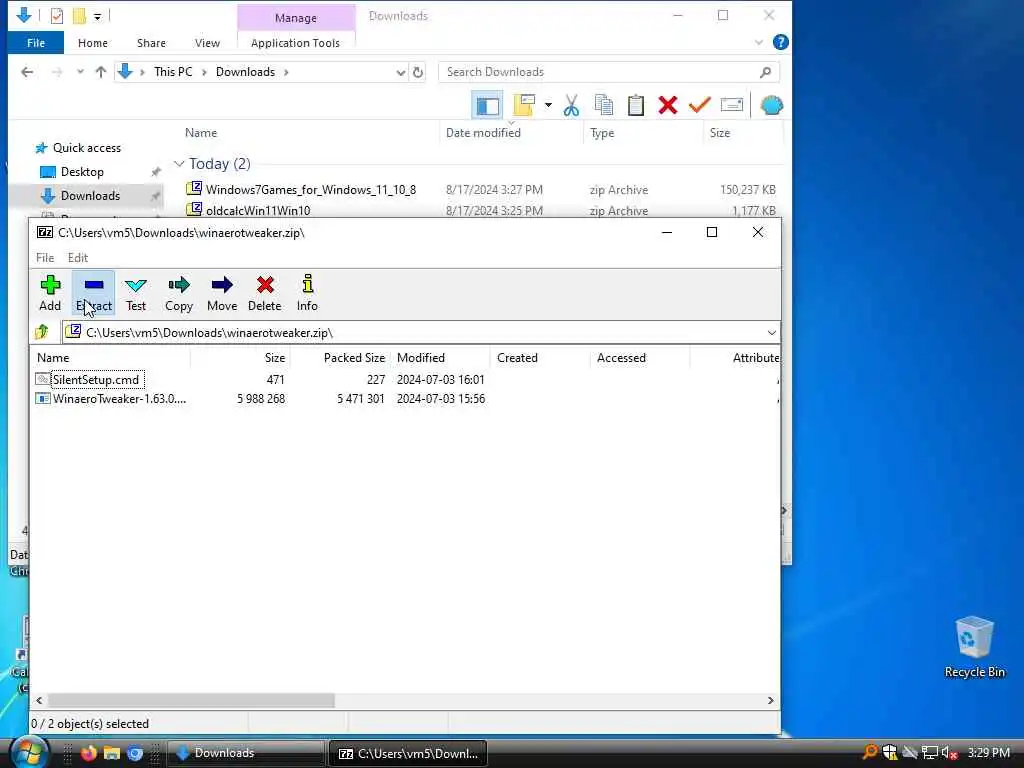
Task: Expand the 7-Zip address path dropdown
Action: coord(771,332)
